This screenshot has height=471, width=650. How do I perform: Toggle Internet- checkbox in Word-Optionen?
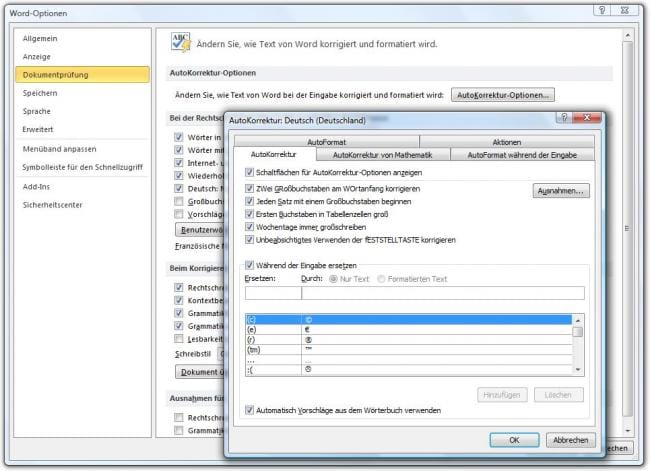point(179,163)
